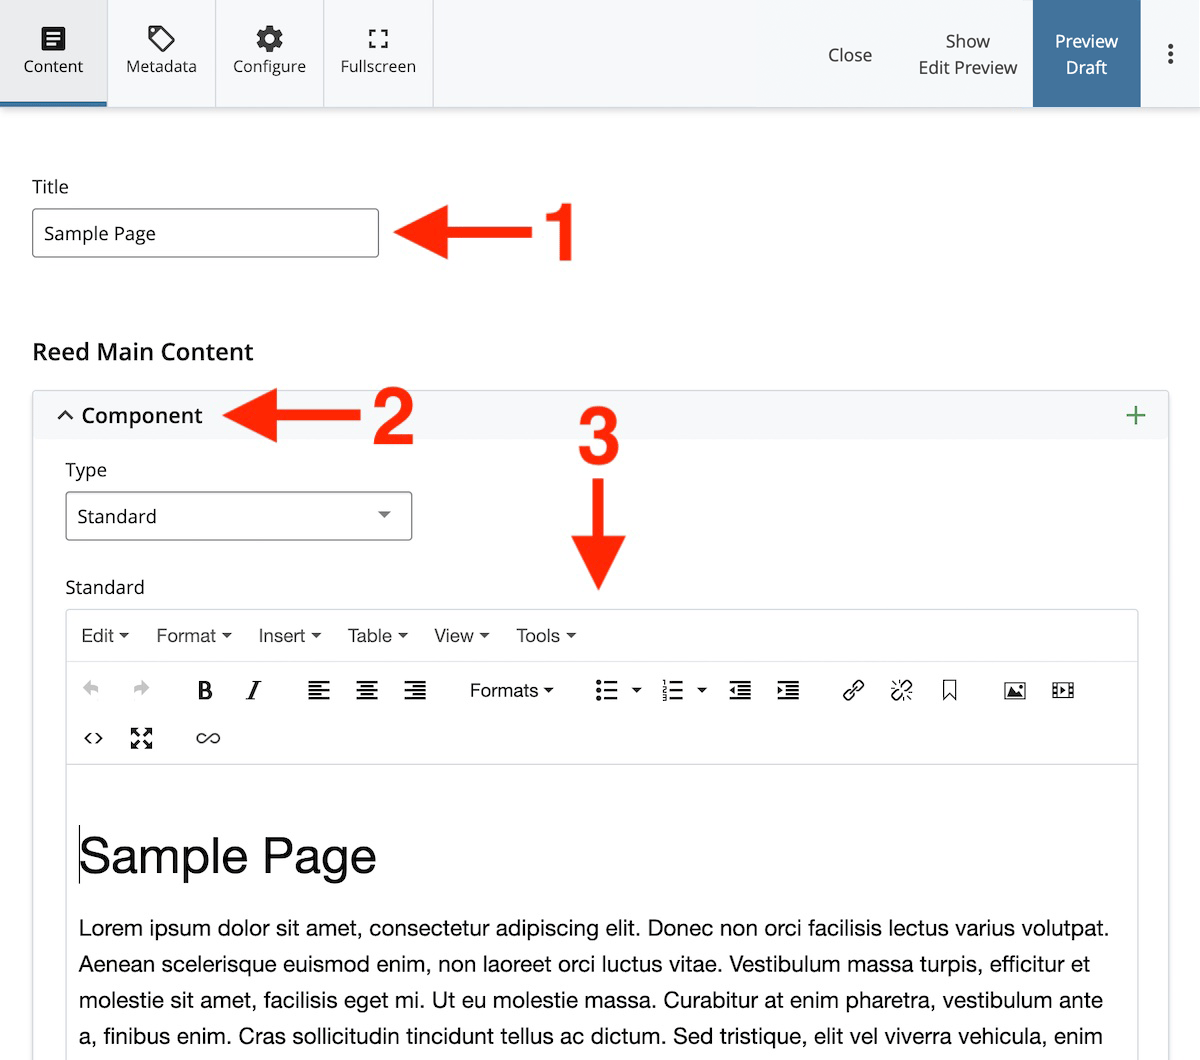Switch to the Metadata tab

160,53
